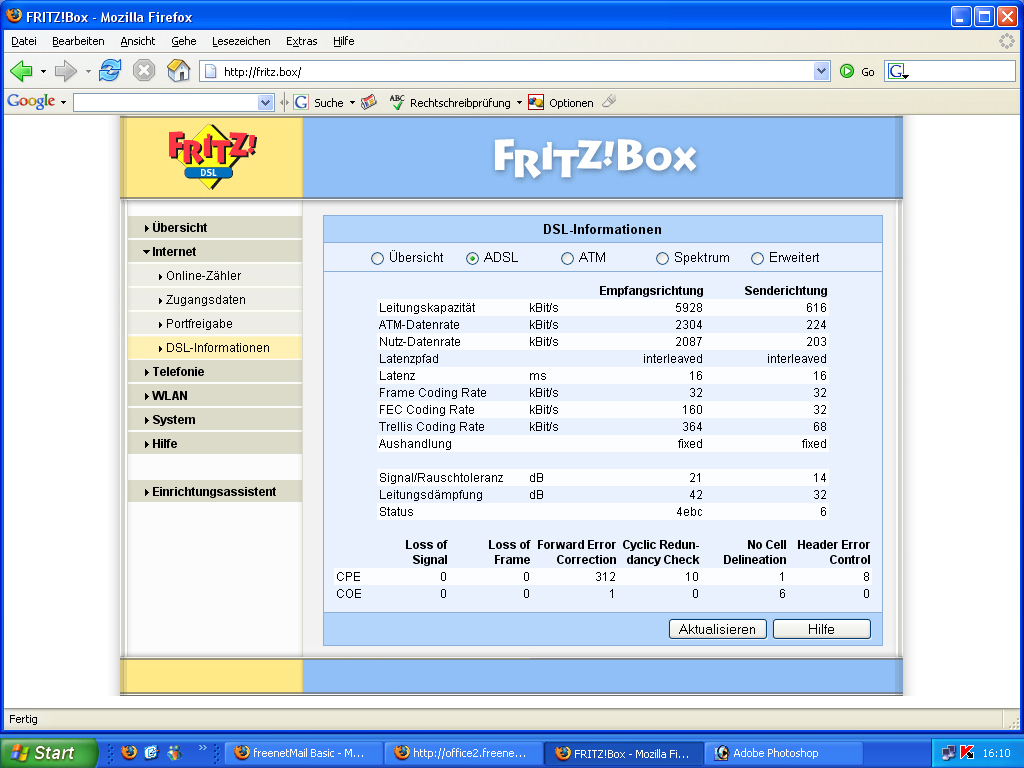Open the Zugangsdaten page
Screen dimensions: 1024x768
tap(216, 300)
